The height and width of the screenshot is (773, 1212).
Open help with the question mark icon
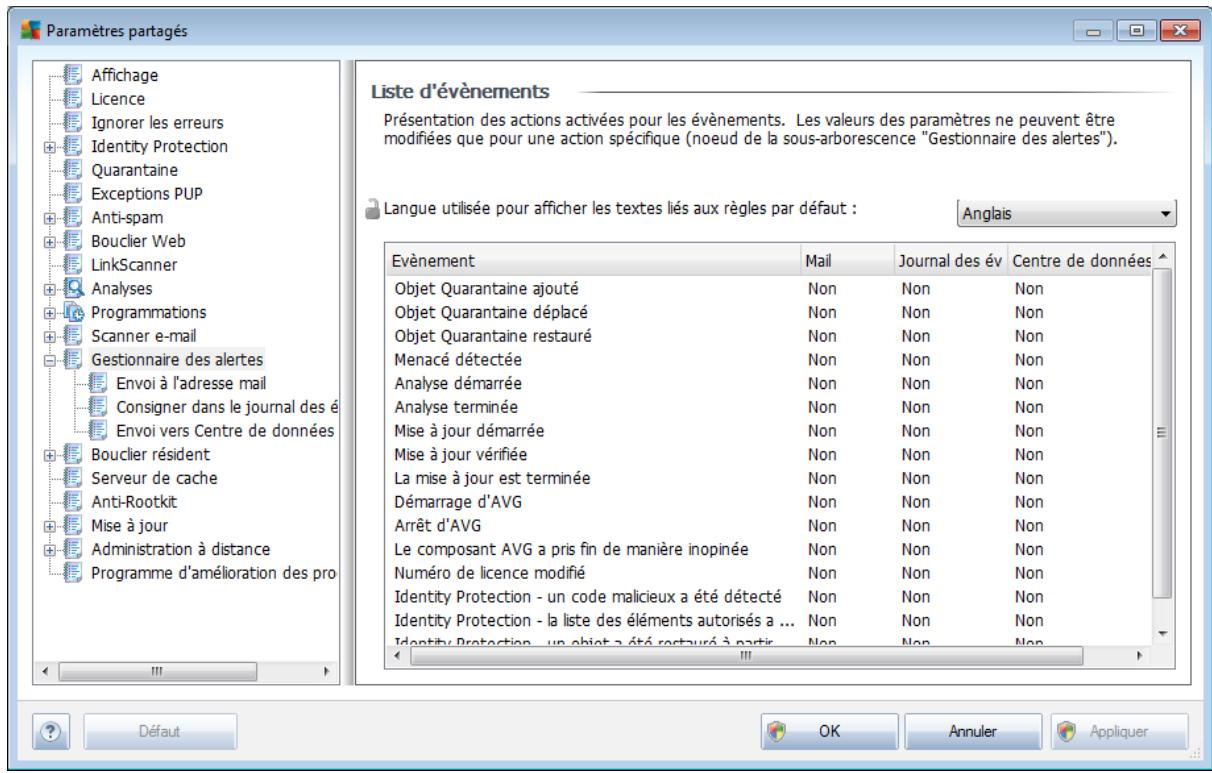click(49, 732)
